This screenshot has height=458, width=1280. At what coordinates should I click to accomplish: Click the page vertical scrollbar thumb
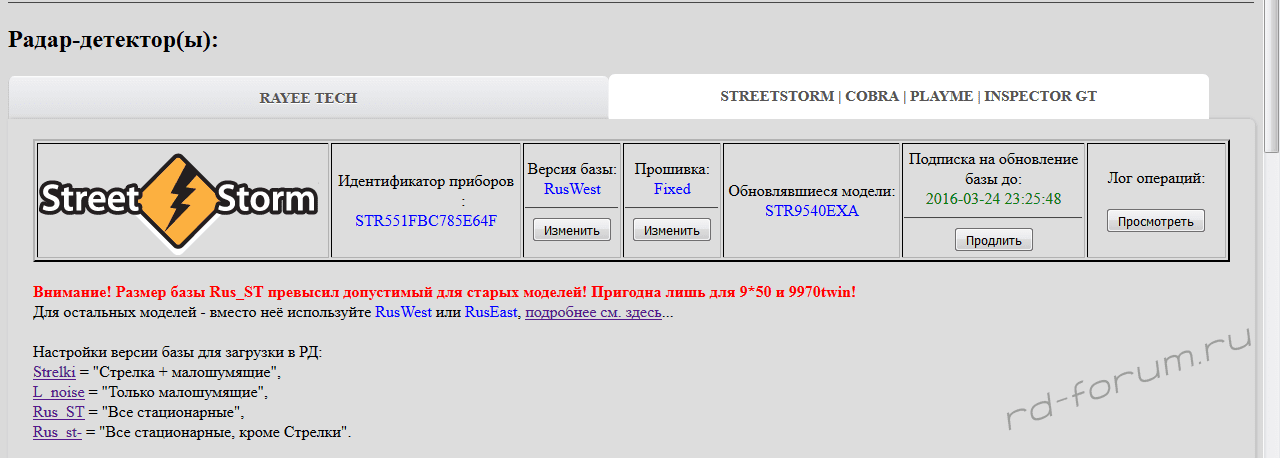[x=1271, y=77]
